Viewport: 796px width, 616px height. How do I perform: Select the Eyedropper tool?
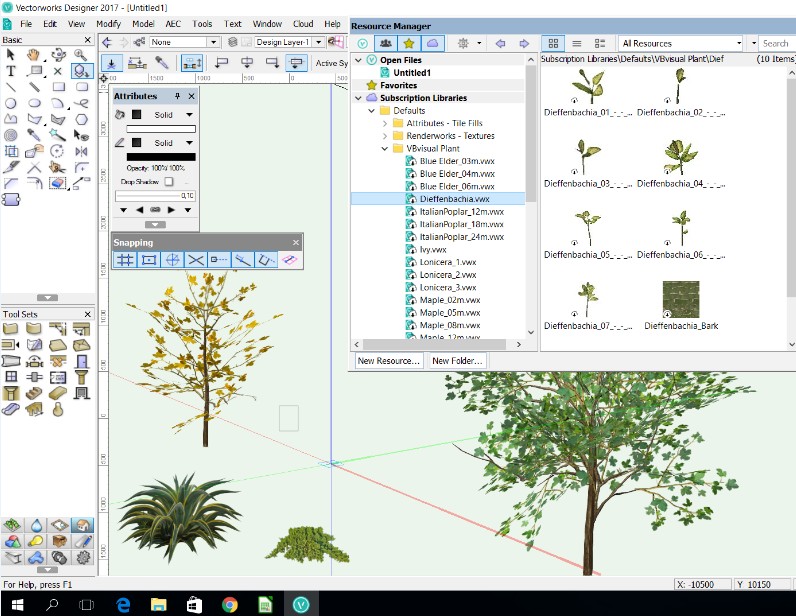pos(34,135)
